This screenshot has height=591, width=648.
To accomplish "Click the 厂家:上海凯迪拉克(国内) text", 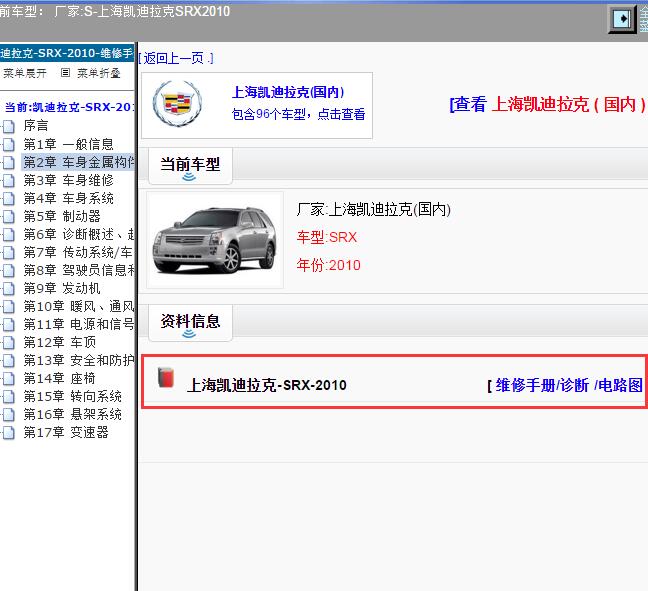I will 374,210.
